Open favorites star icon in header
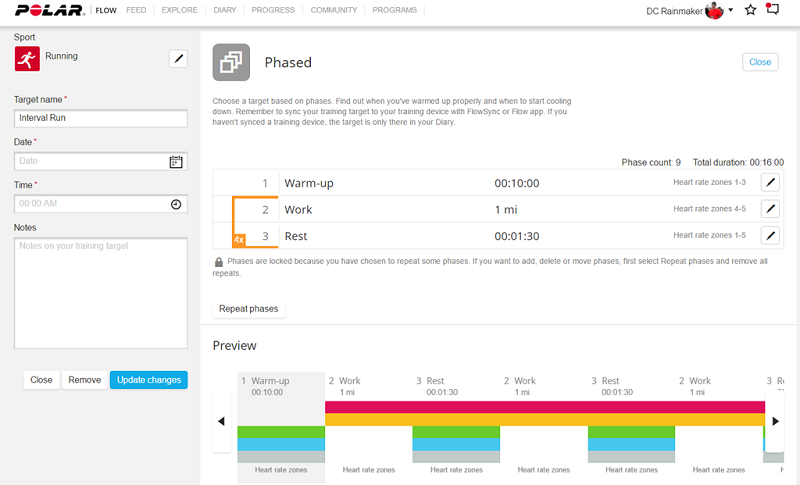800x485 pixels. tap(750, 10)
